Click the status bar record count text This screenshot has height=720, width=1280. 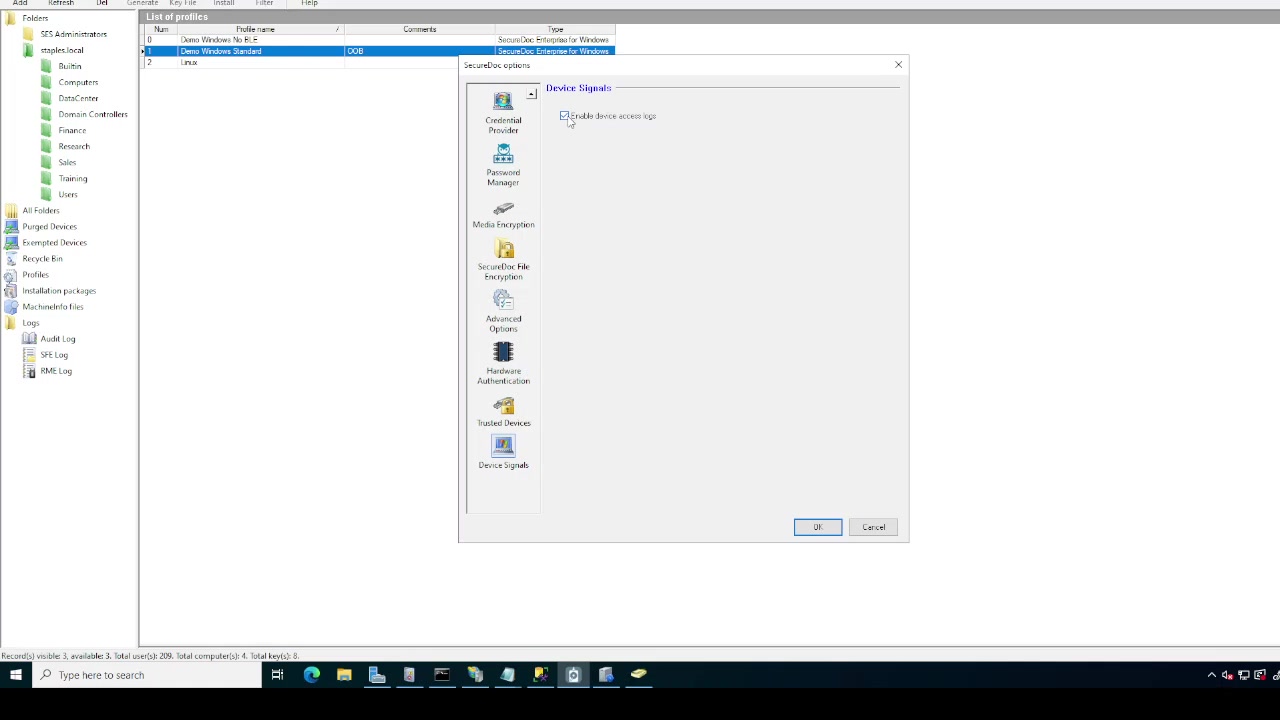click(150, 656)
